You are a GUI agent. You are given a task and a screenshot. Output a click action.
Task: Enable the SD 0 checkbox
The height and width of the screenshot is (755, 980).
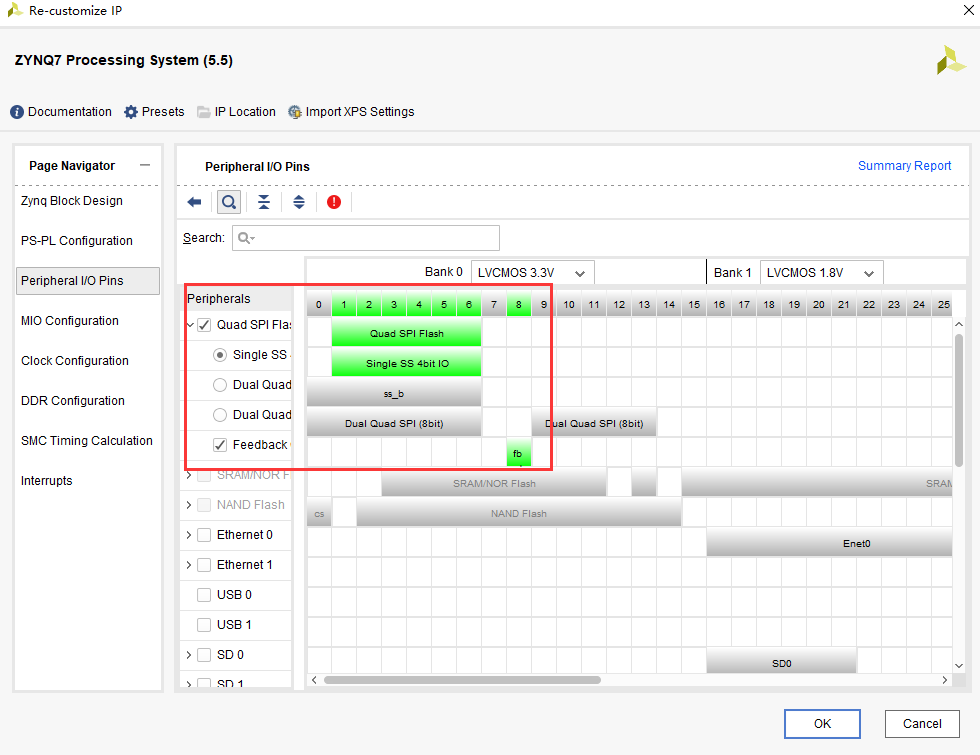[x=204, y=655]
